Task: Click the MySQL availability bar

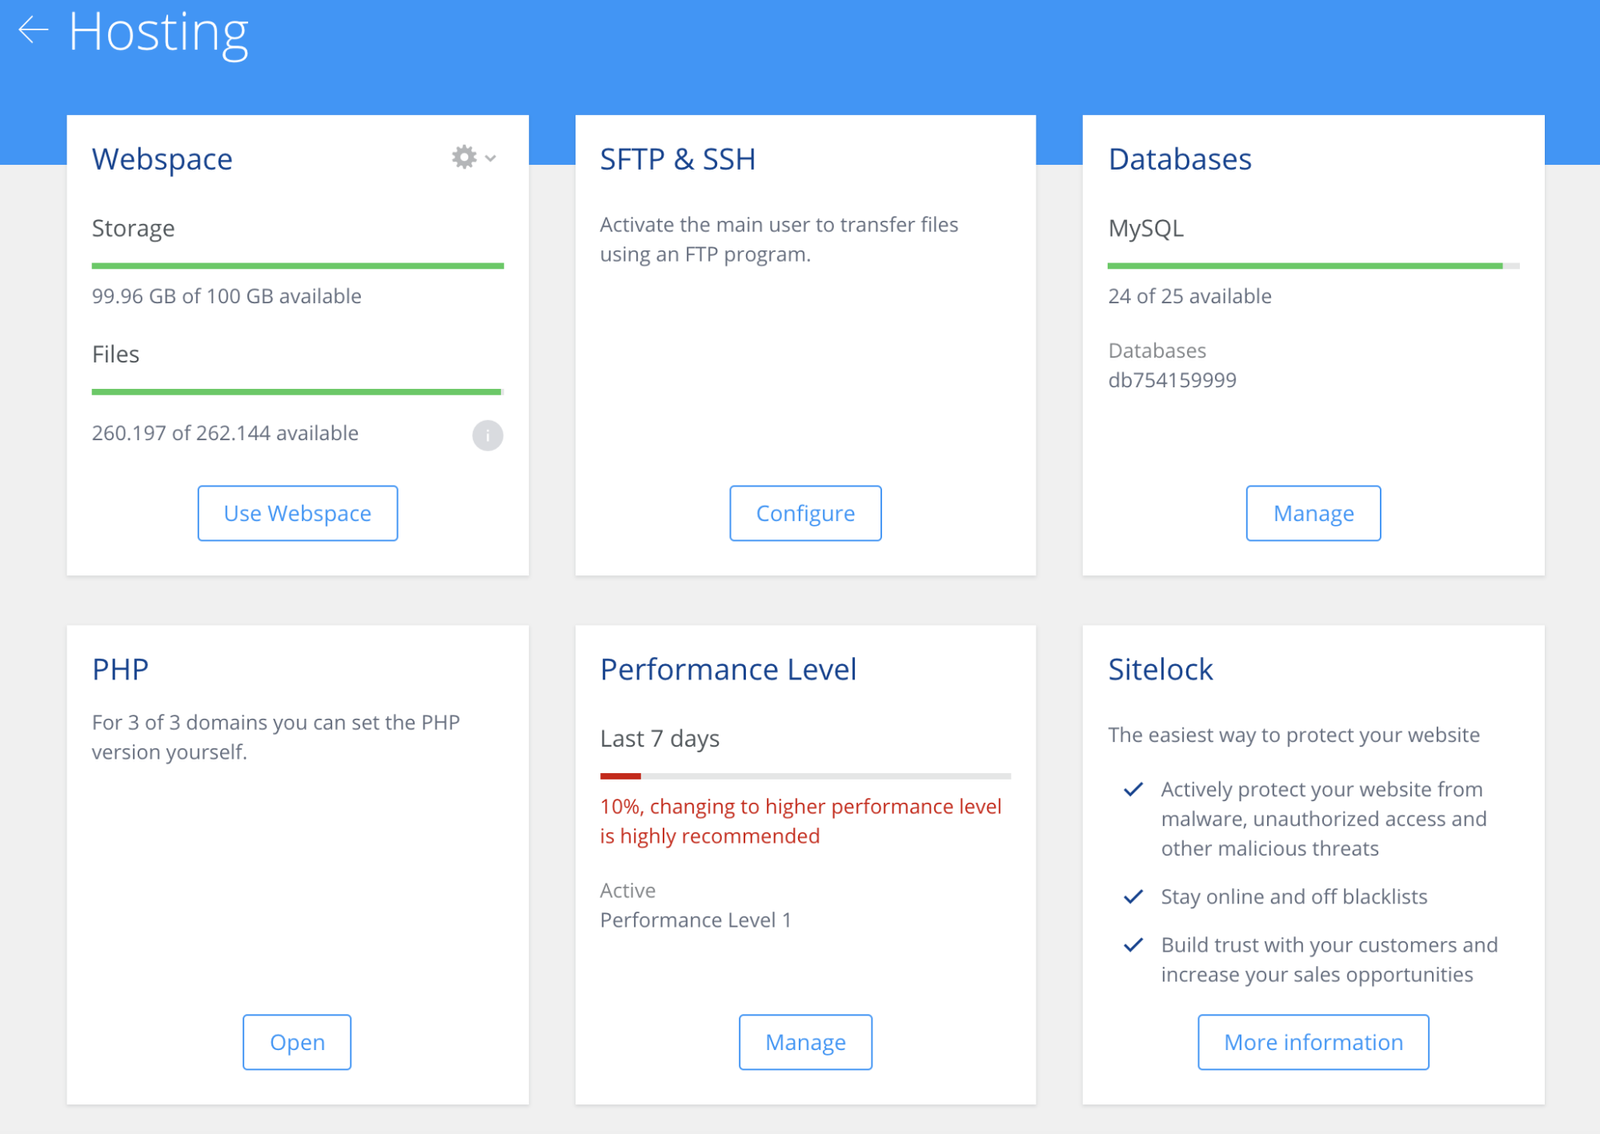Action: point(1313,266)
